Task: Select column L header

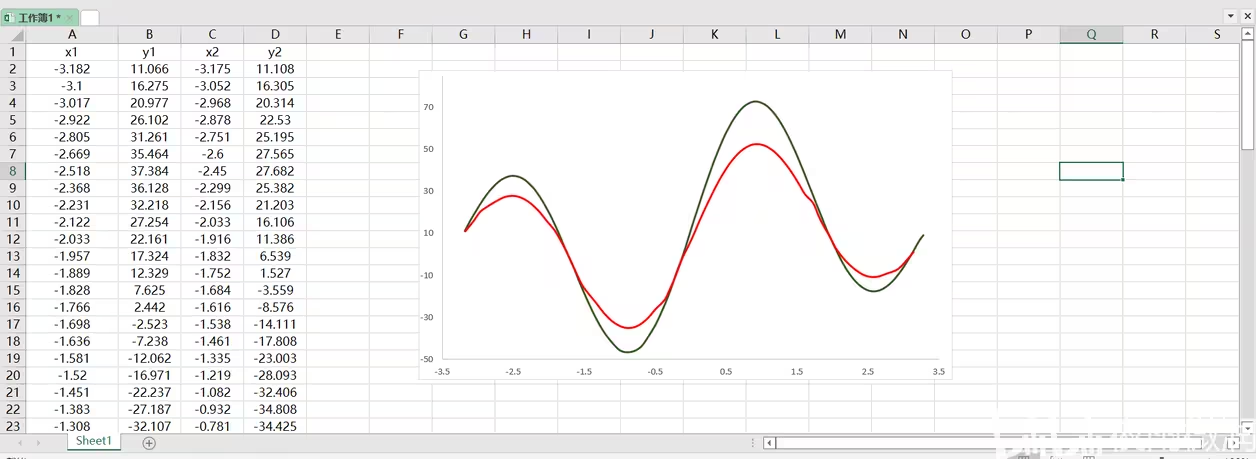Action: (x=777, y=34)
